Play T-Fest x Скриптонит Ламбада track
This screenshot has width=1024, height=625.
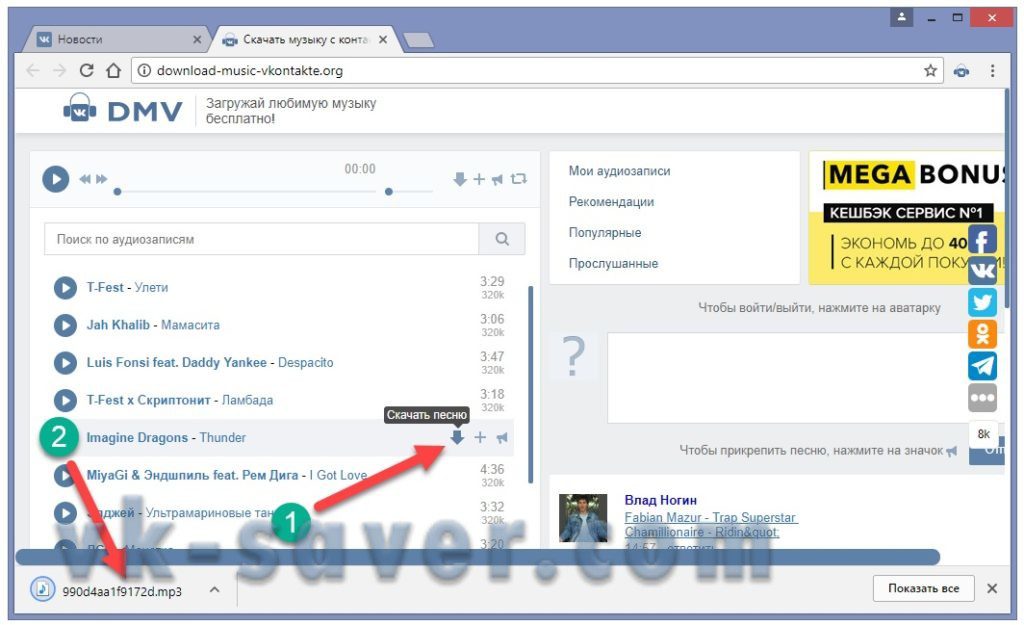click(65, 400)
